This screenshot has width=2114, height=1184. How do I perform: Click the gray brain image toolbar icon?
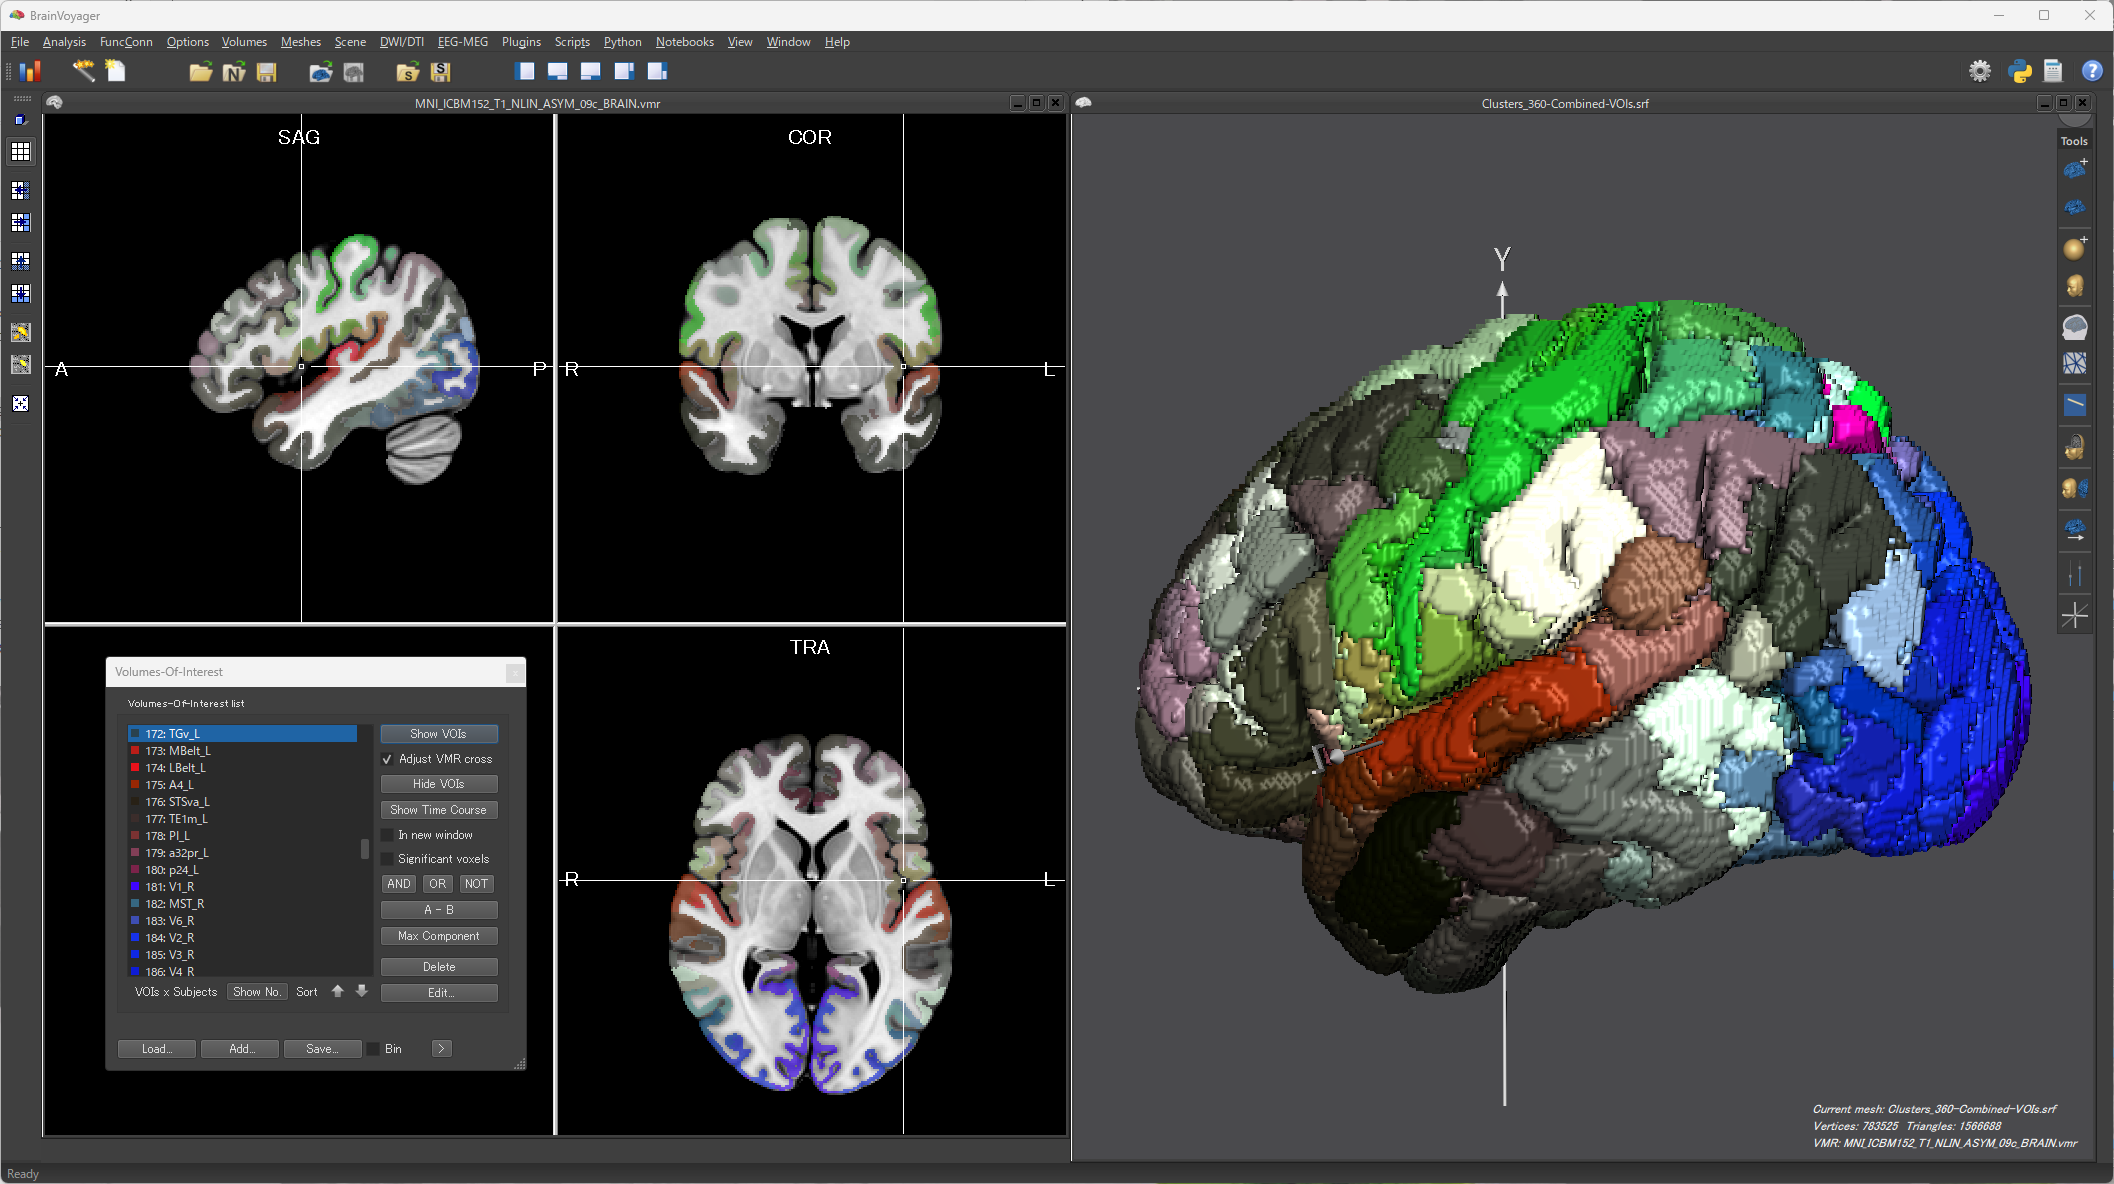click(354, 71)
